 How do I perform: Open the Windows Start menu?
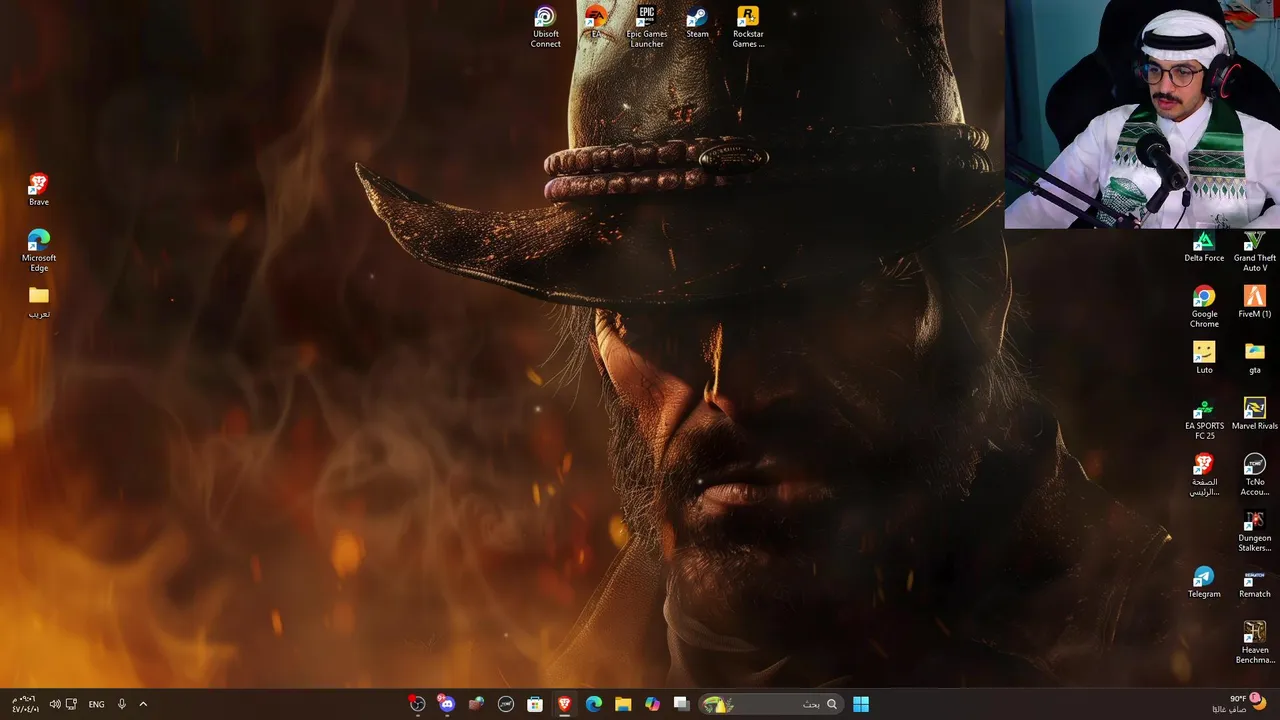tap(861, 704)
